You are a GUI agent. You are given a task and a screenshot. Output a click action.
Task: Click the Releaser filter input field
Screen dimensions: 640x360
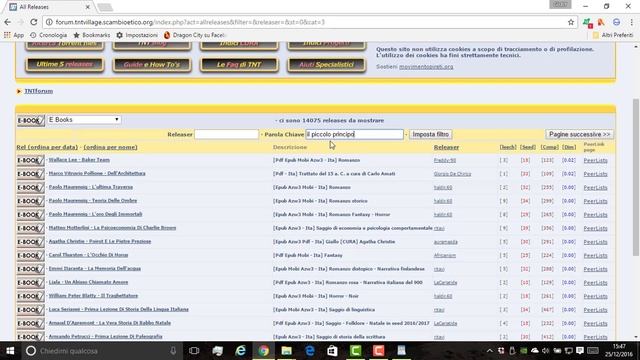(227, 134)
